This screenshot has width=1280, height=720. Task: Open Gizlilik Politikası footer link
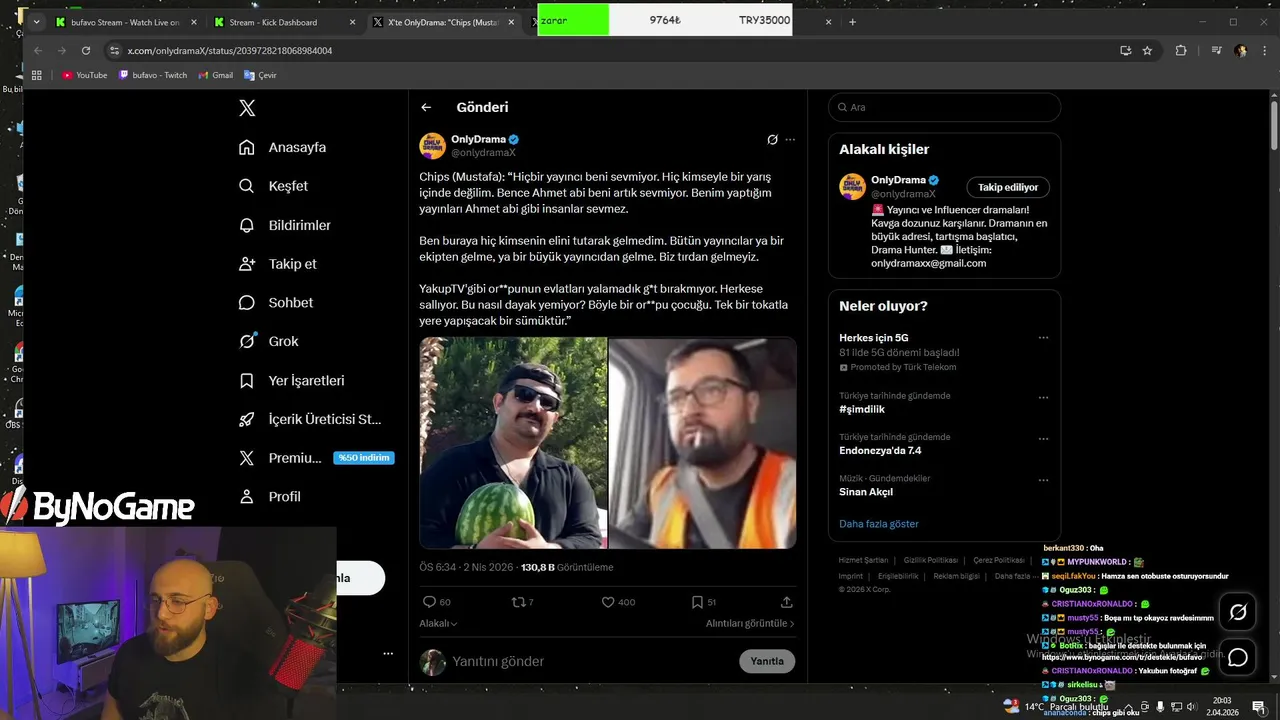930,560
